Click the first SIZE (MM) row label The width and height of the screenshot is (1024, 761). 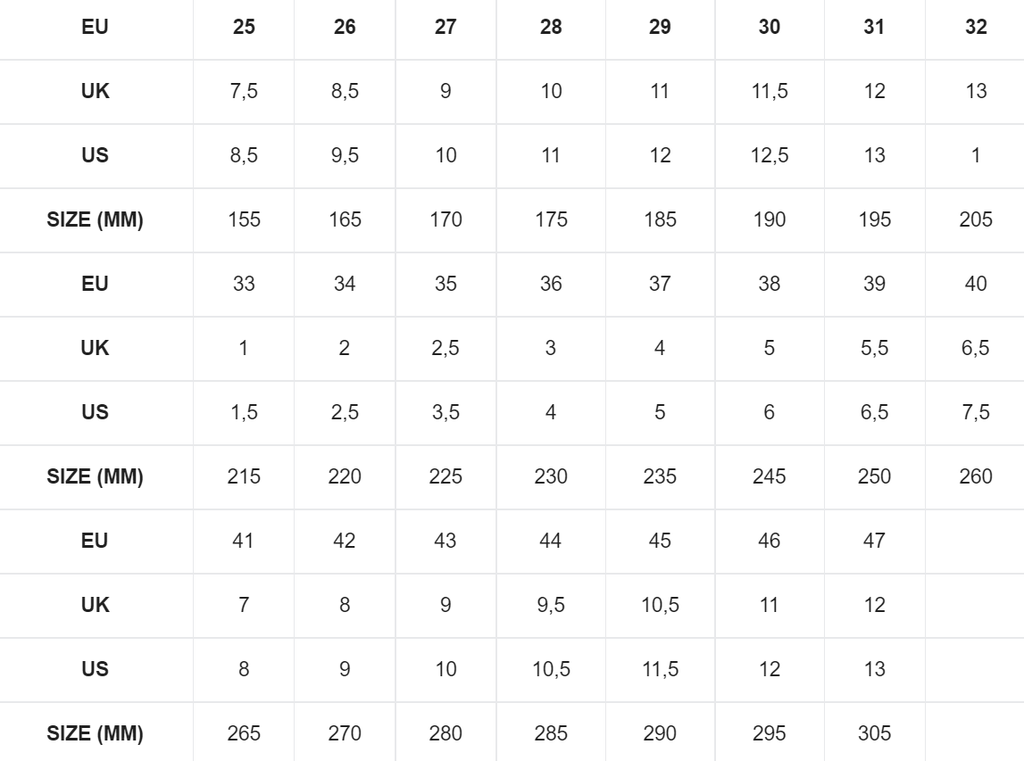[95, 219]
